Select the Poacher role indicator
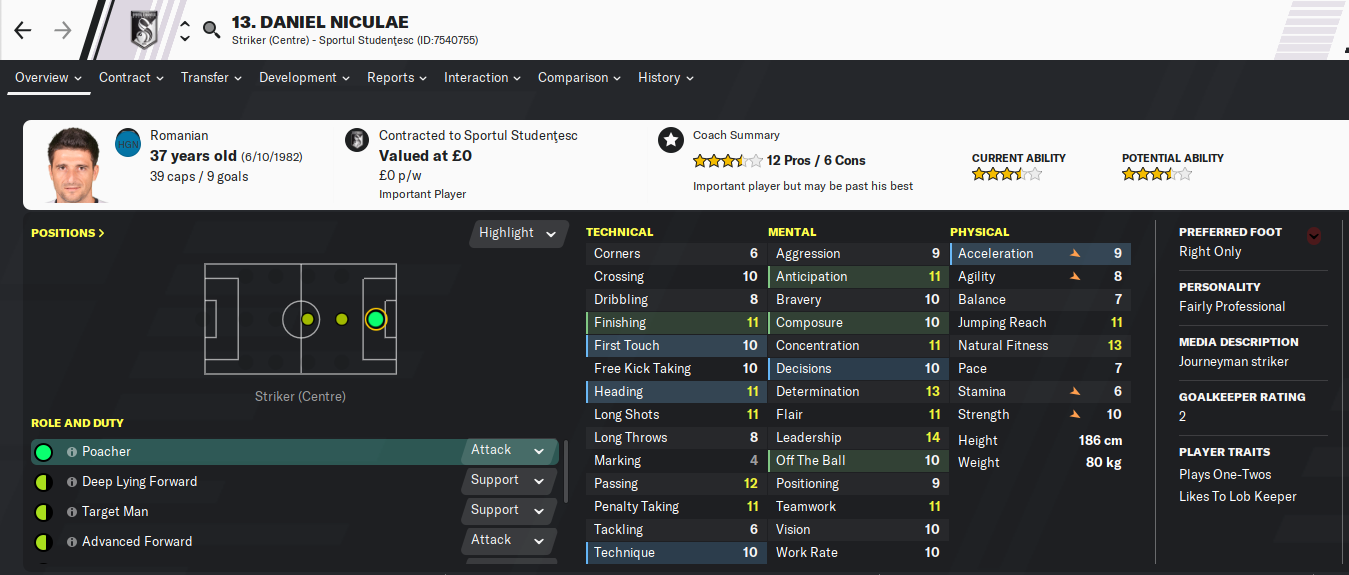 (x=43, y=452)
